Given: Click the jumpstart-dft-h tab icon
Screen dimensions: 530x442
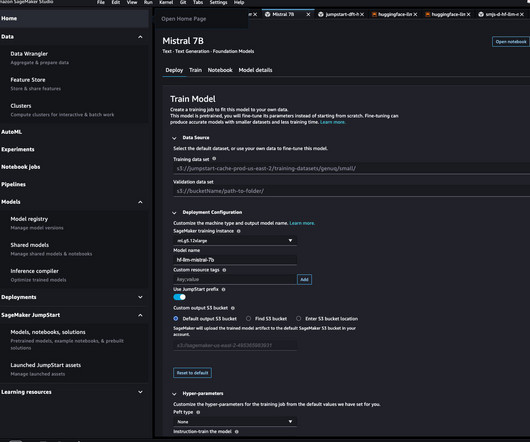Looking at the screenshot, I should tap(321, 14).
